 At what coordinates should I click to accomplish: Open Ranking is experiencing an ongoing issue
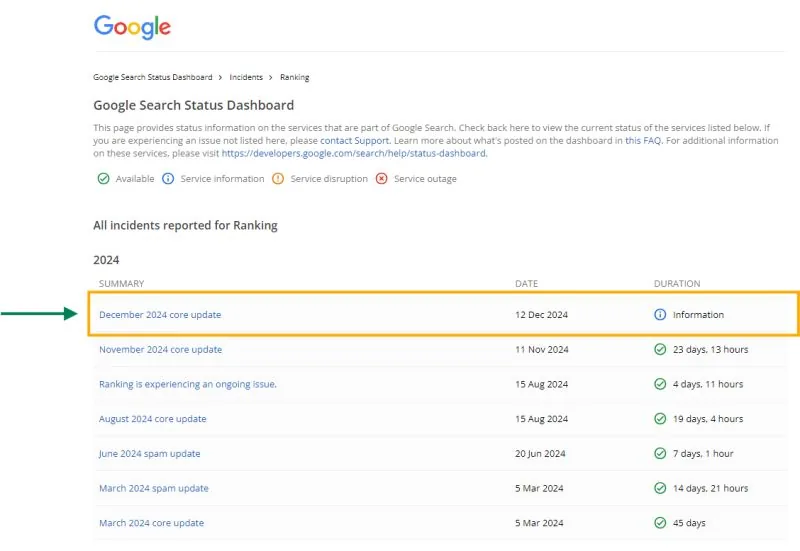(x=188, y=384)
